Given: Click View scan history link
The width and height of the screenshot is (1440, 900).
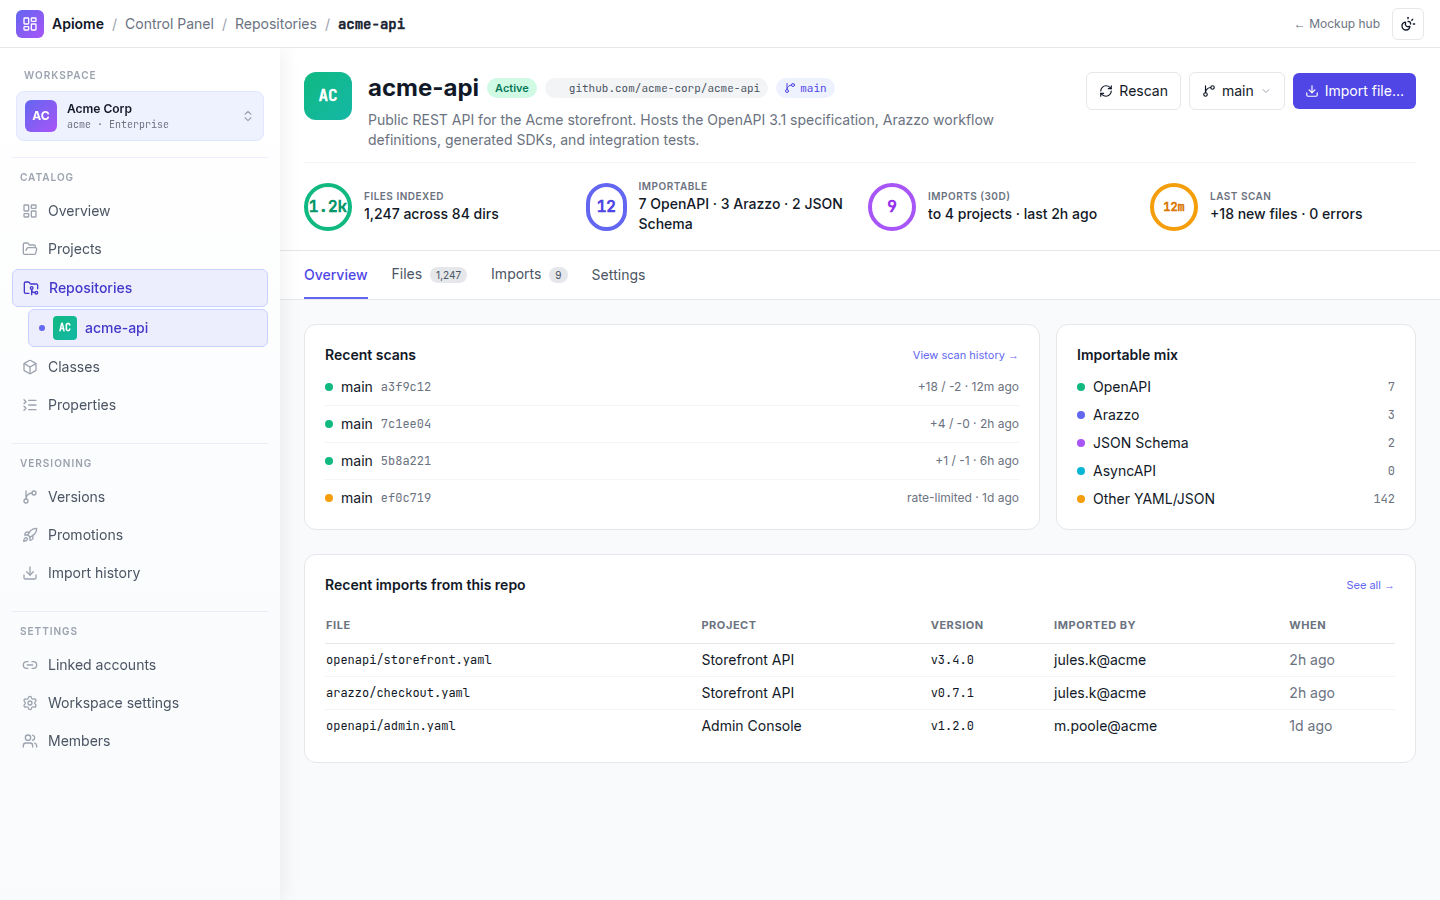Looking at the screenshot, I should 965,355.
